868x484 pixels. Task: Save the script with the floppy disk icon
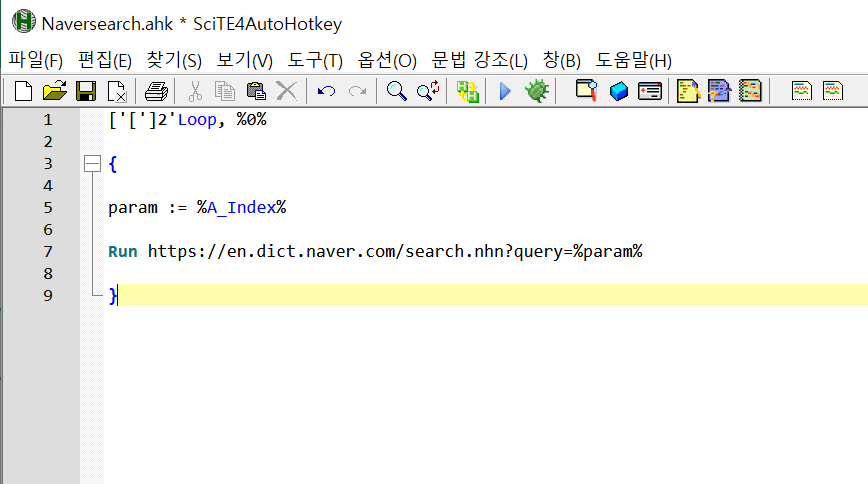(x=86, y=91)
